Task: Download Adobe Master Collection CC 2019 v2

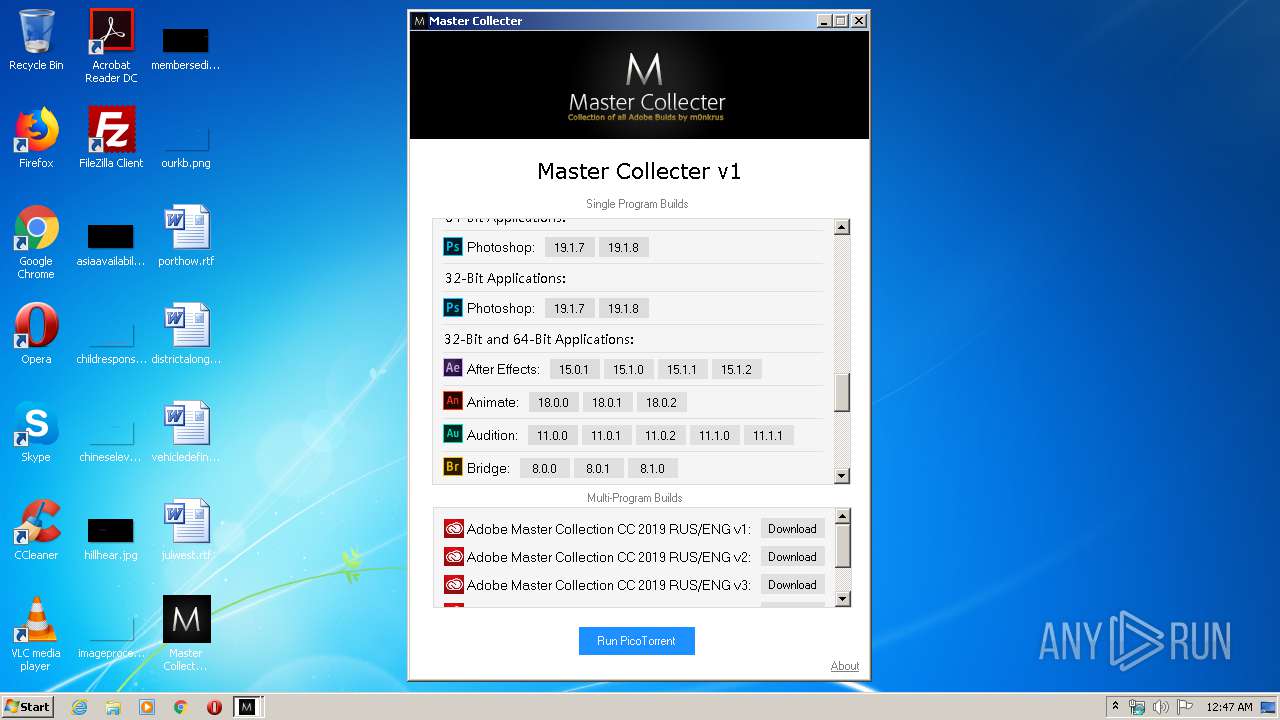Action: pyautogui.click(x=792, y=557)
